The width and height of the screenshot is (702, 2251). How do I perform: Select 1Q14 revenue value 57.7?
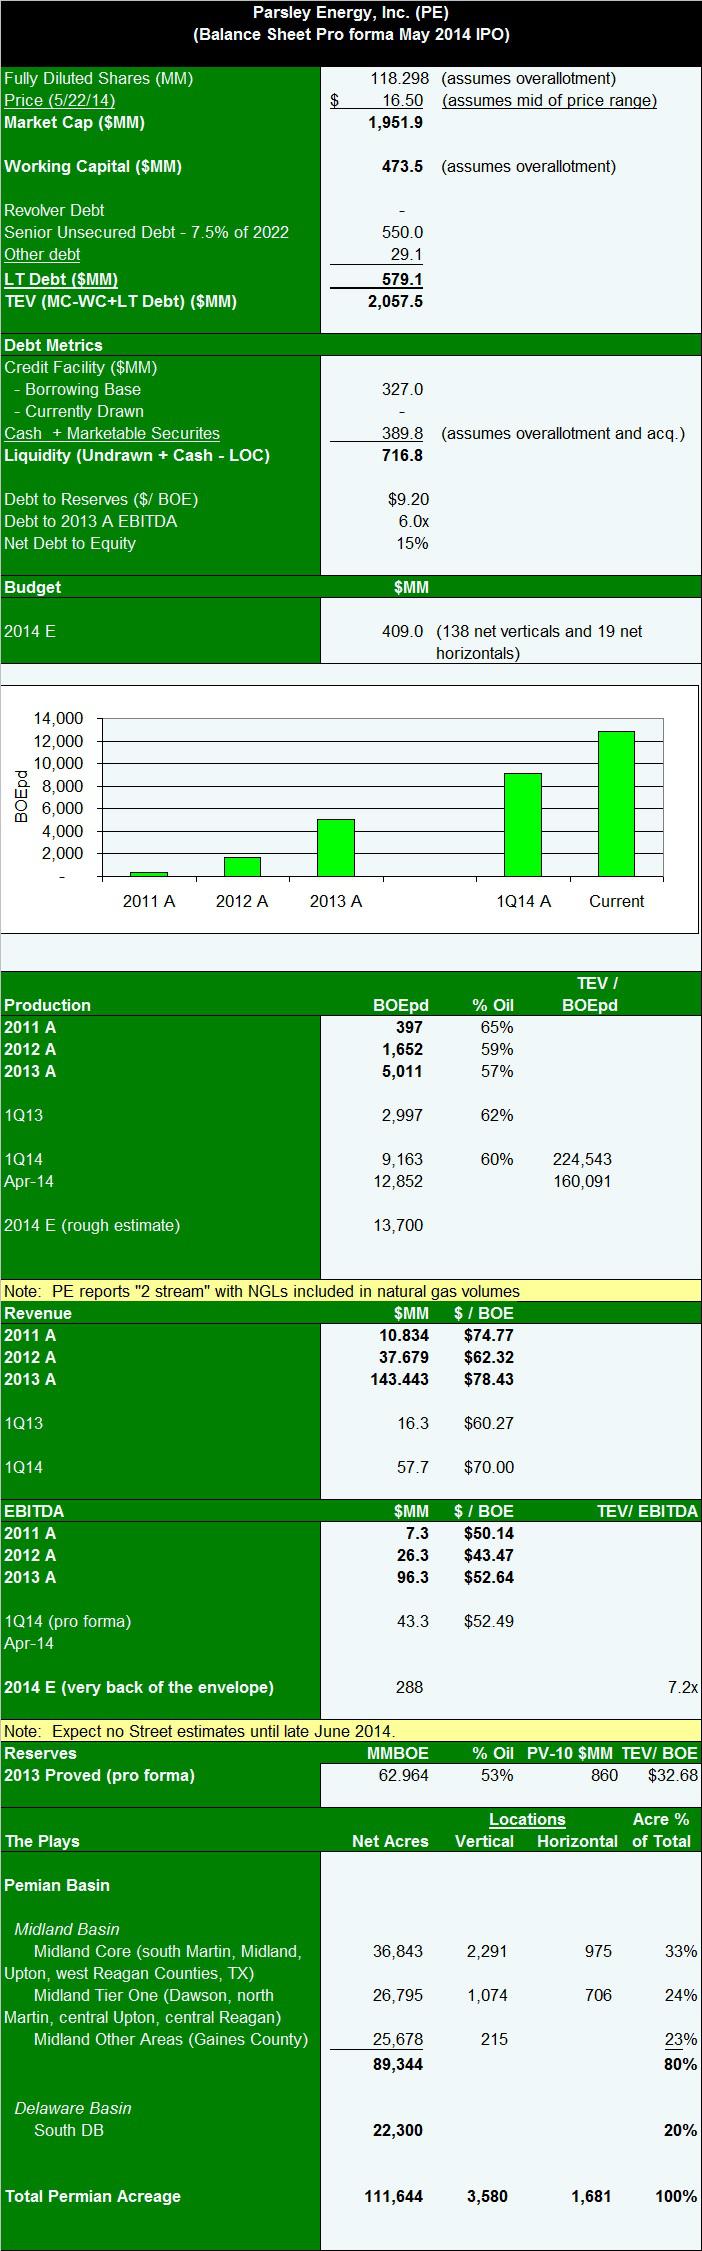413,1468
